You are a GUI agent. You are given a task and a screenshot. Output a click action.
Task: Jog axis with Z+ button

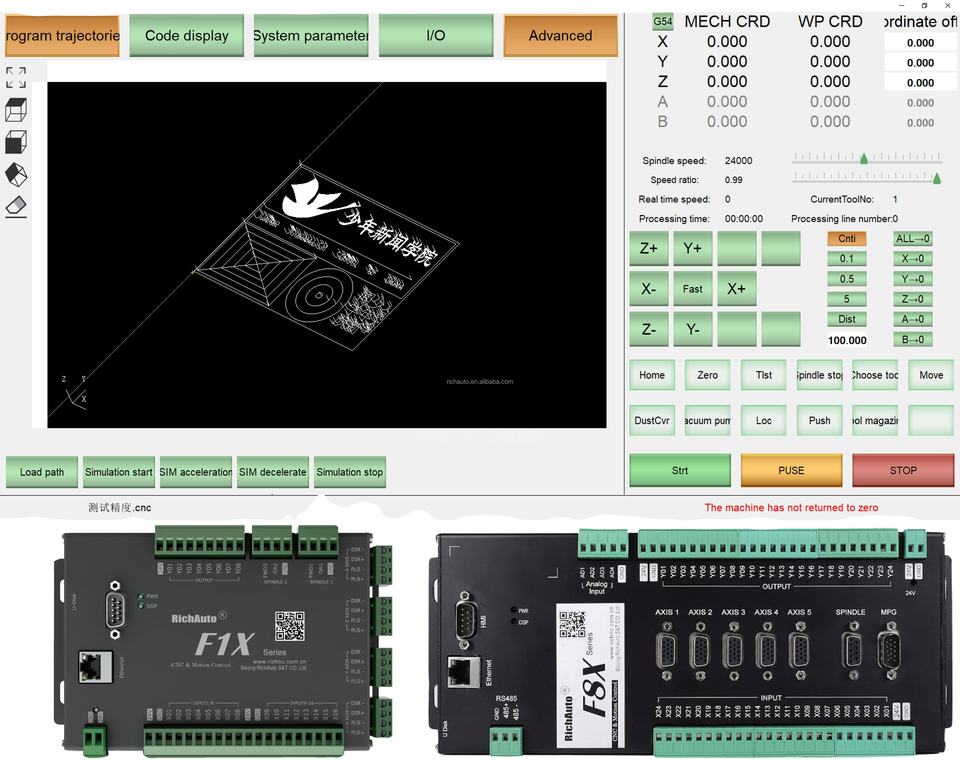[649, 248]
